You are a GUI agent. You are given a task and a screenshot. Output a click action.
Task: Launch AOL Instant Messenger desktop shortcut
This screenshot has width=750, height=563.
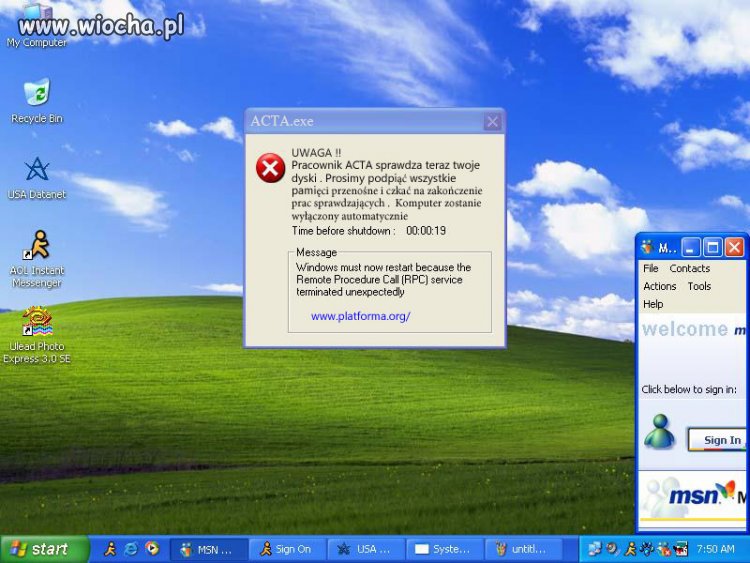coord(37,259)
